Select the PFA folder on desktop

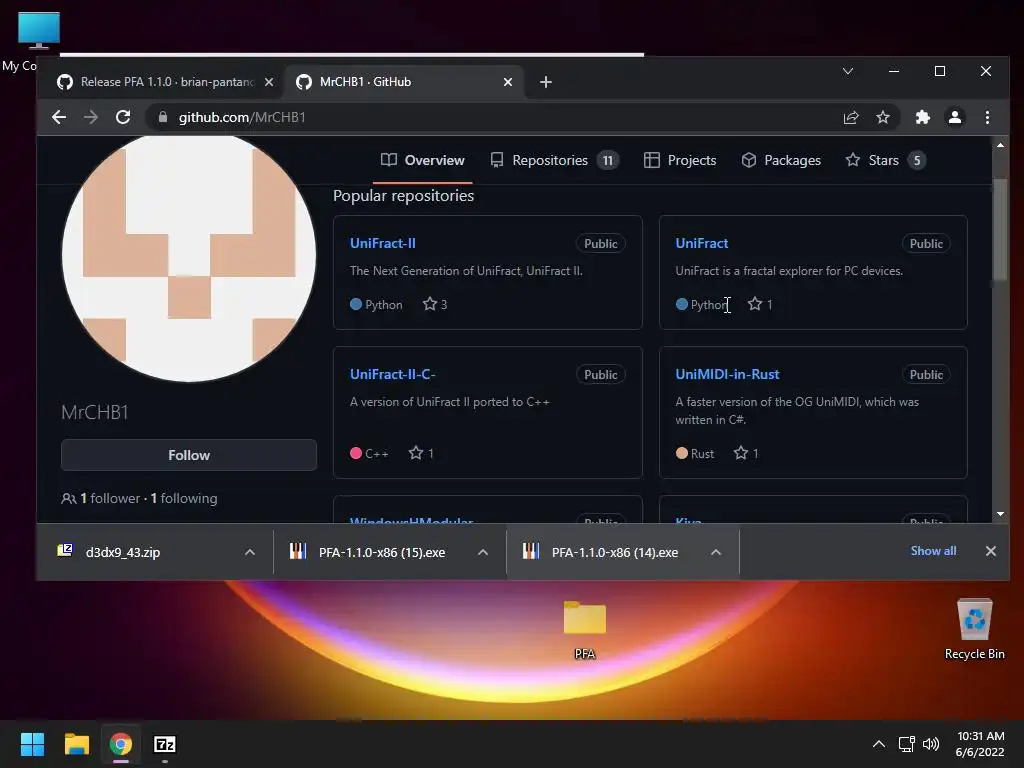[584, 630]
